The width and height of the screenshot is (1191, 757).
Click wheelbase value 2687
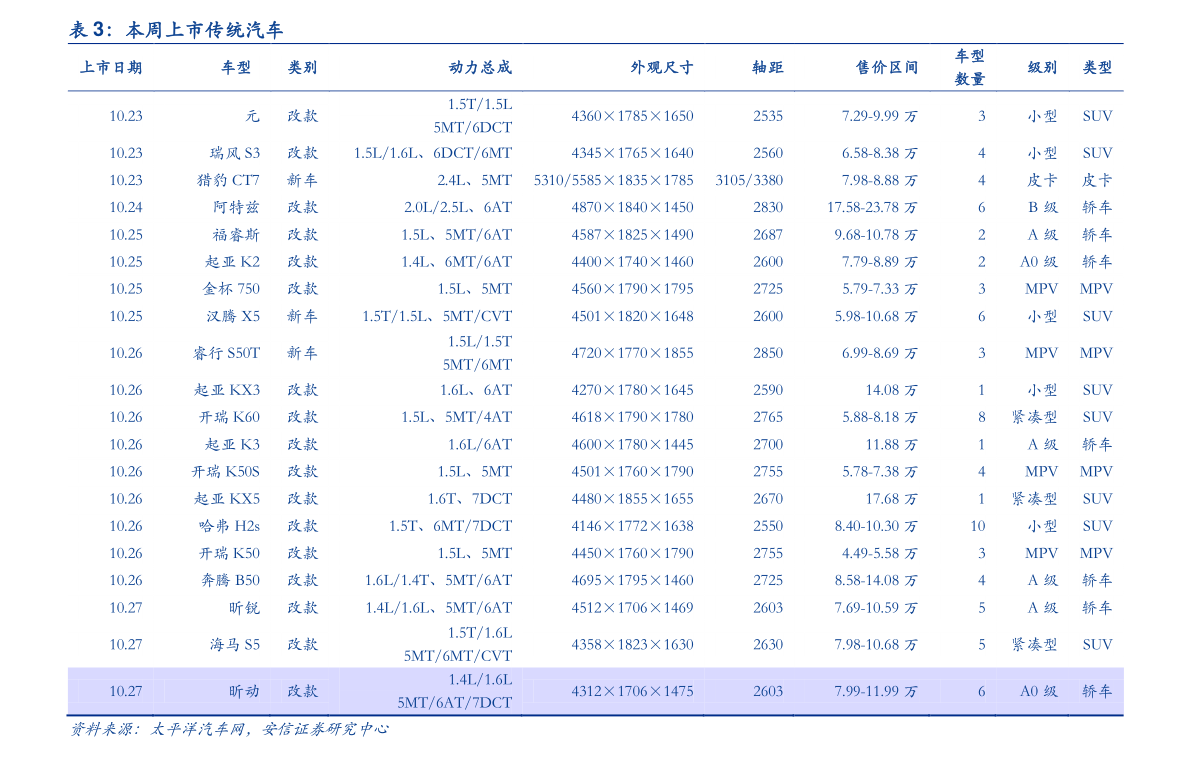pos(768,235)
